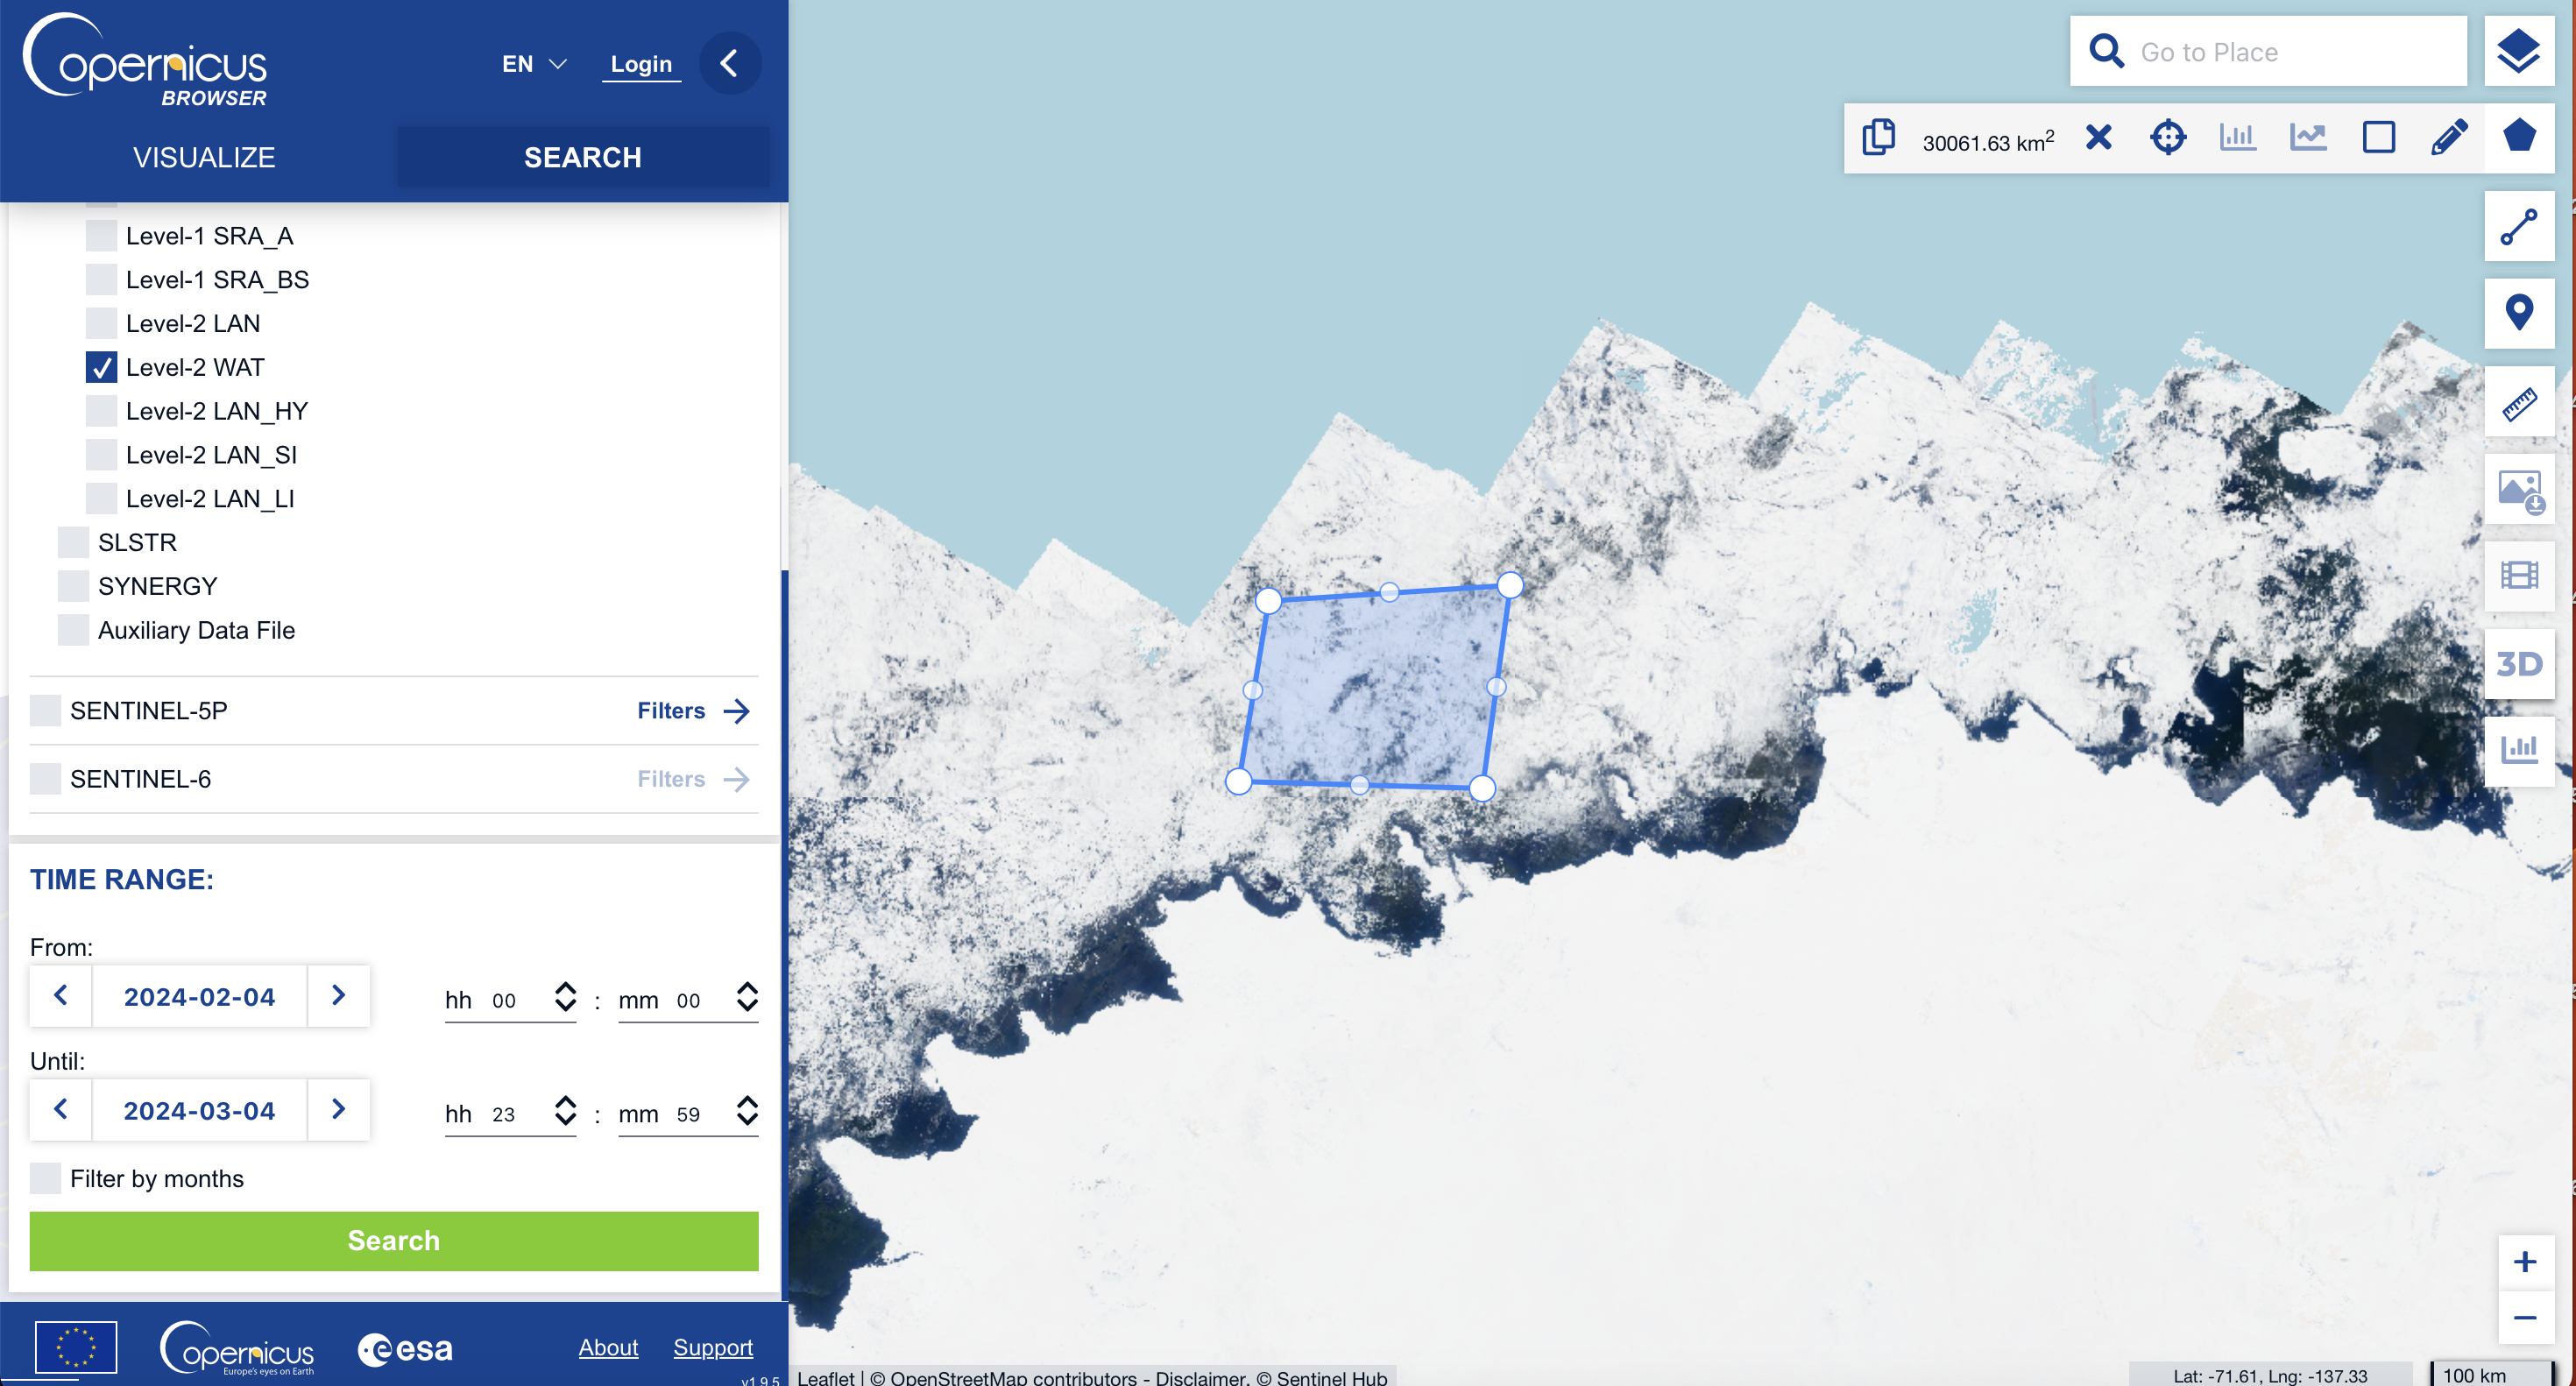Adjust From minutes stepper arrows

coord(747,997)
